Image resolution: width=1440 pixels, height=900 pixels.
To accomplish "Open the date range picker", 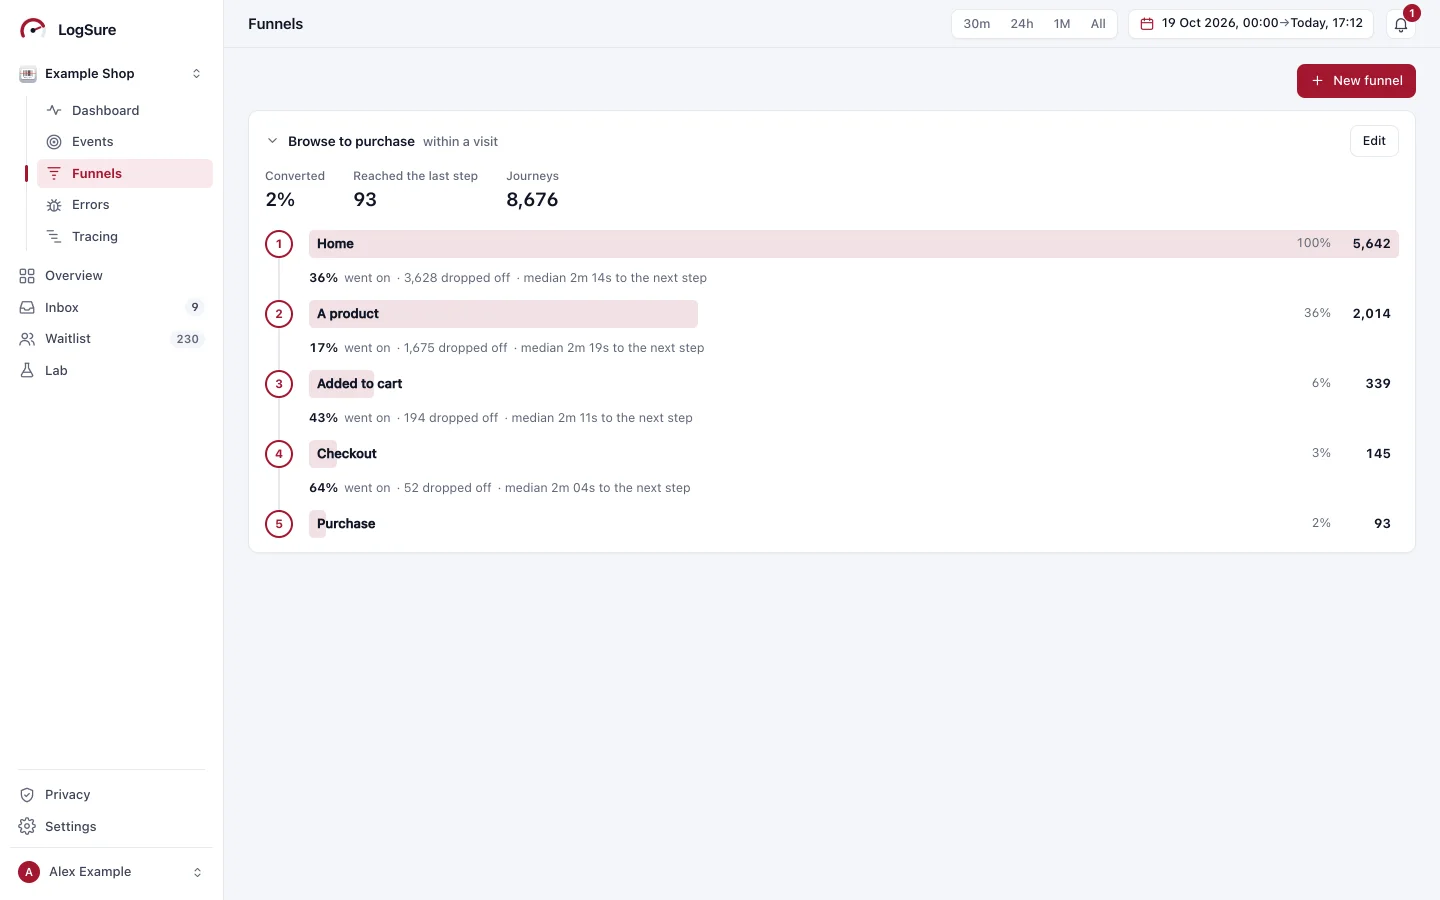I will click(1251, 24).
